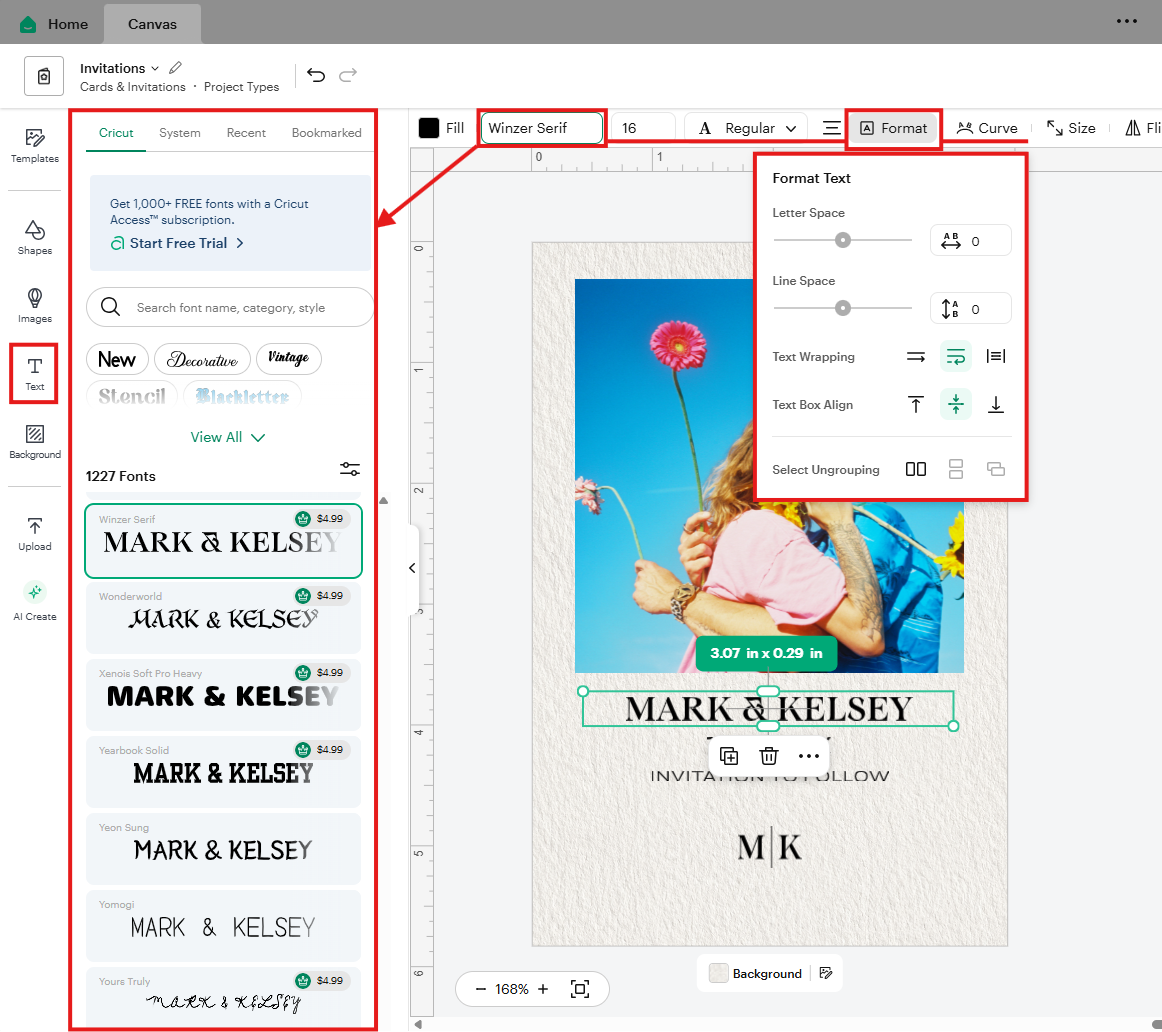Switch to the System fonts tab
The height and width of the screenshot is (1032, 1162).
point(179,133)
